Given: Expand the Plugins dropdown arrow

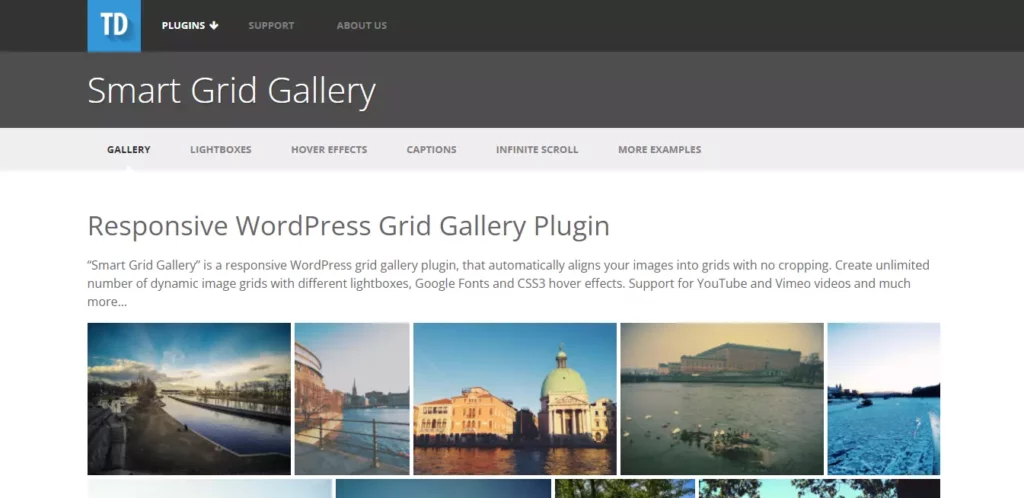Looking at the screenshot, I should pyautogui.click(x=214, y=26).
